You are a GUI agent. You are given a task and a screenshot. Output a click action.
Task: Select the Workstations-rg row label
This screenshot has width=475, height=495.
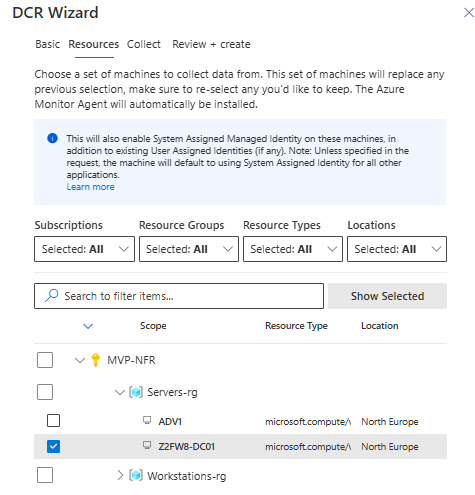187,476
